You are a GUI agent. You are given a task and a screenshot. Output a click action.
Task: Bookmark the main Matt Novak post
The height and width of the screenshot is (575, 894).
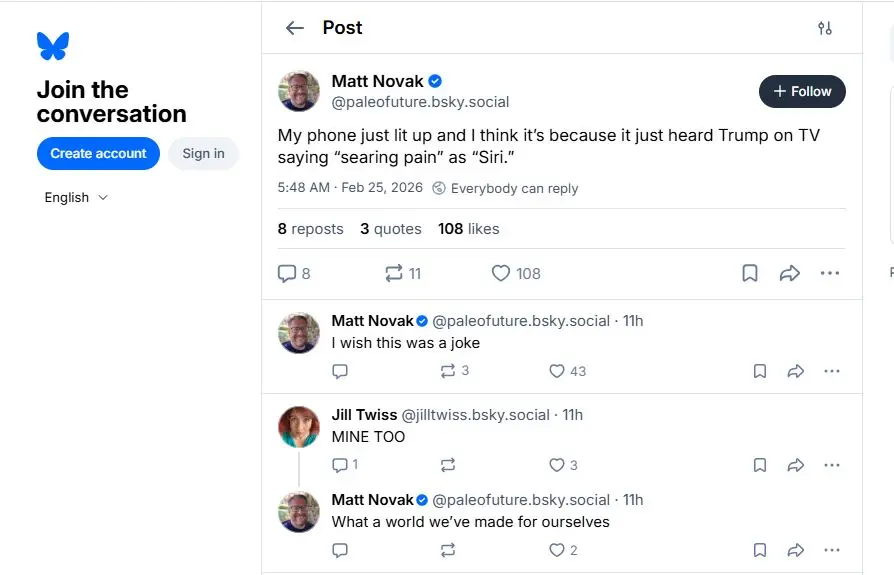point(750,273)
